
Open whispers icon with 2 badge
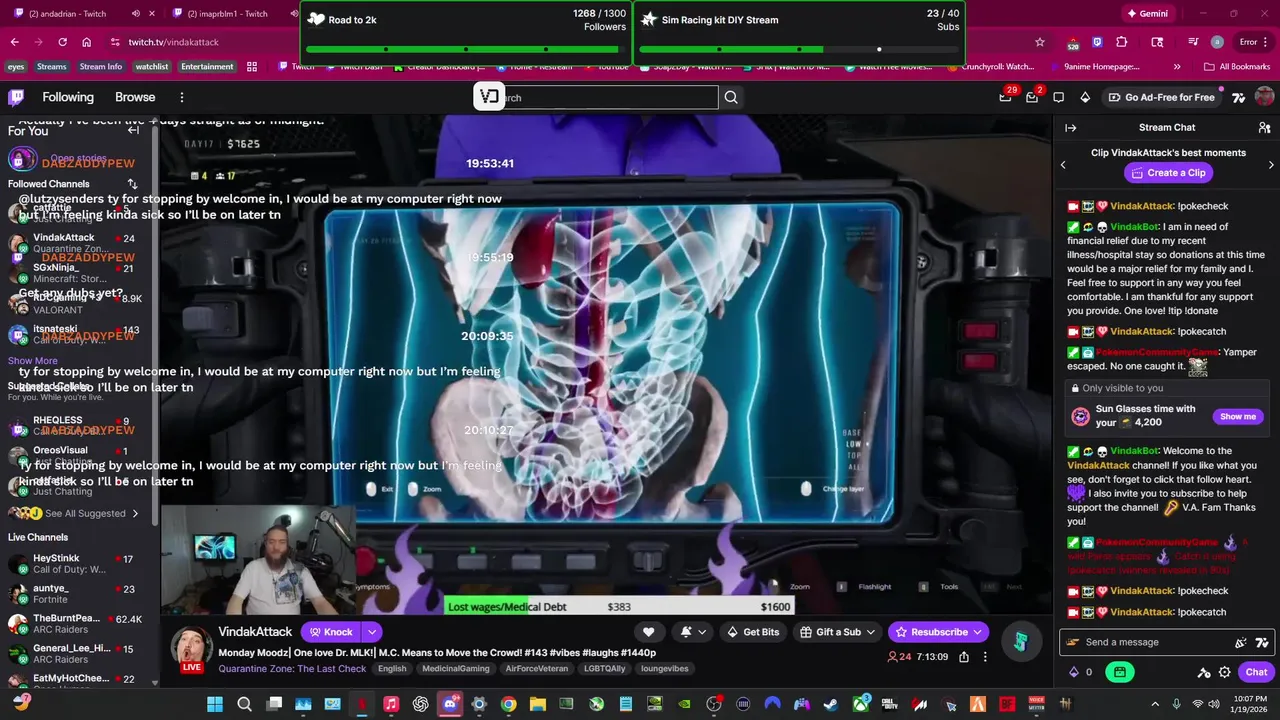pyautogui.click(x=1032, y=97)
